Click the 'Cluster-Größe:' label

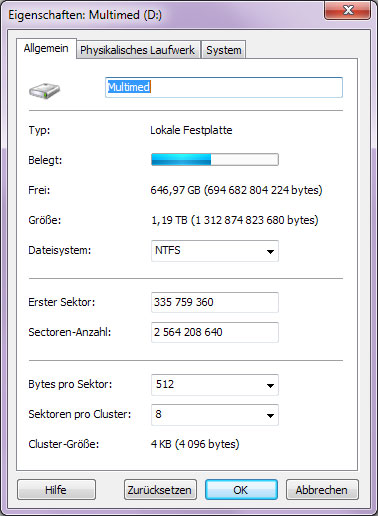(x=64, y=444)
